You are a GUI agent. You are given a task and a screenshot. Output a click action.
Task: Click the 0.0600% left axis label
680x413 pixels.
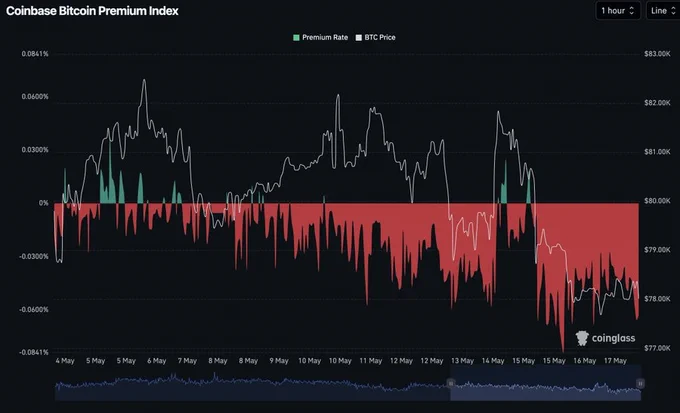(x=35, y=96)
